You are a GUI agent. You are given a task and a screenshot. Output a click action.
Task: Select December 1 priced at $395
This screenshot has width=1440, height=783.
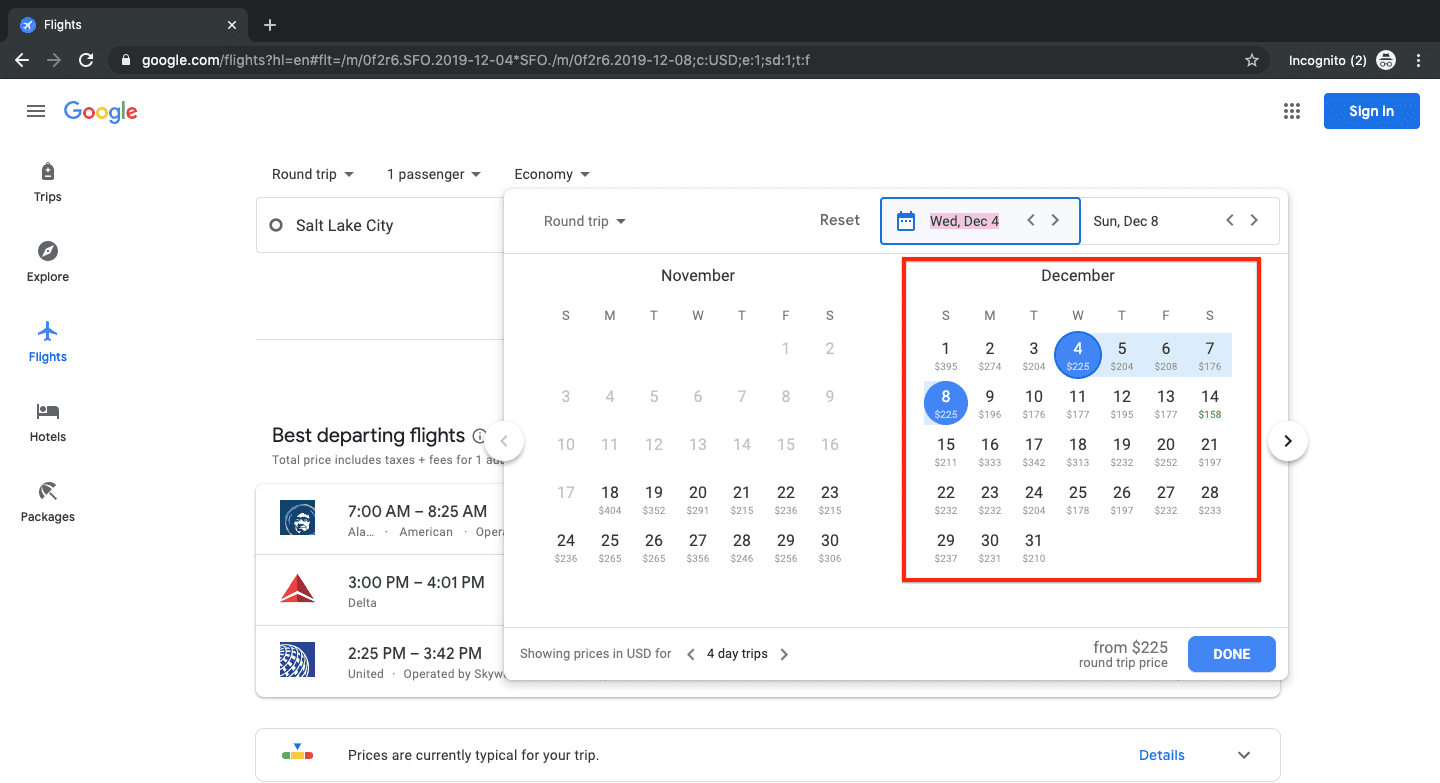pos(946,354)
